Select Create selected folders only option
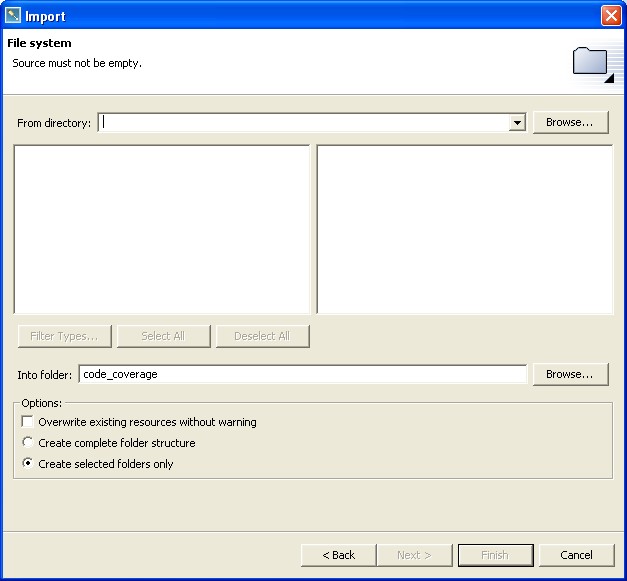Image resolution: width=627 pixels, height=581 pixels. [x=28, y=464]
